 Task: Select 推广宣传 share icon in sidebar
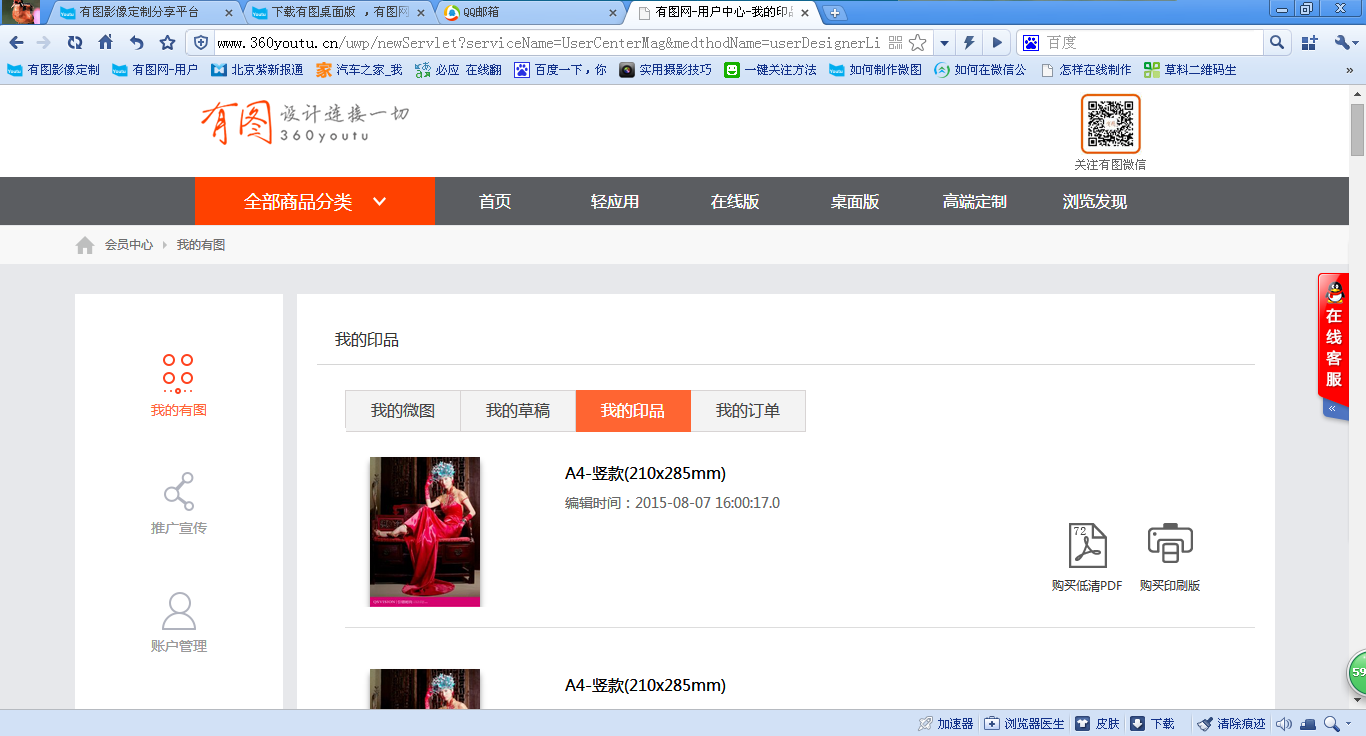[179, 491]
